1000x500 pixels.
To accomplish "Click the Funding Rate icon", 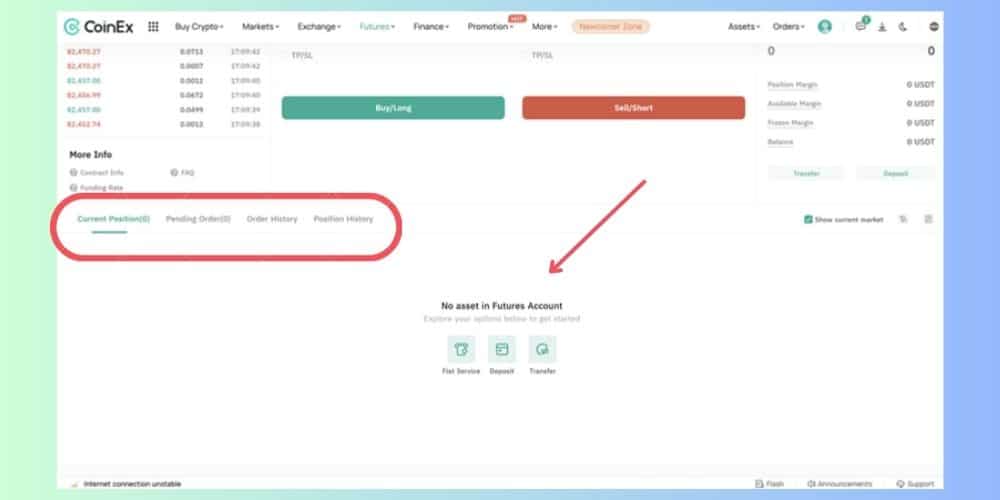I will tap(74, 188).
